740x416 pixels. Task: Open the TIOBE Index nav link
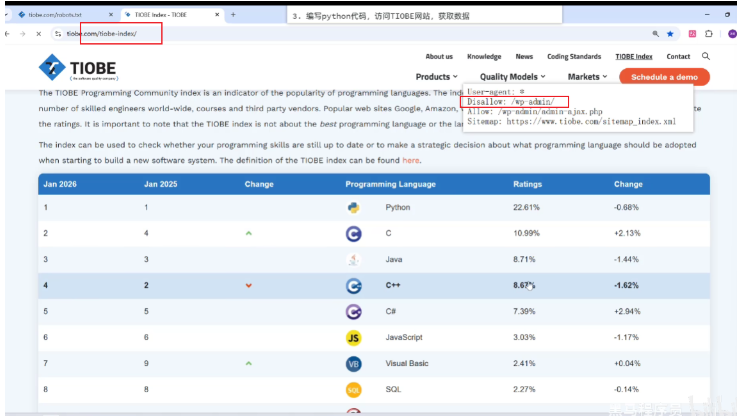pos(634,56)
